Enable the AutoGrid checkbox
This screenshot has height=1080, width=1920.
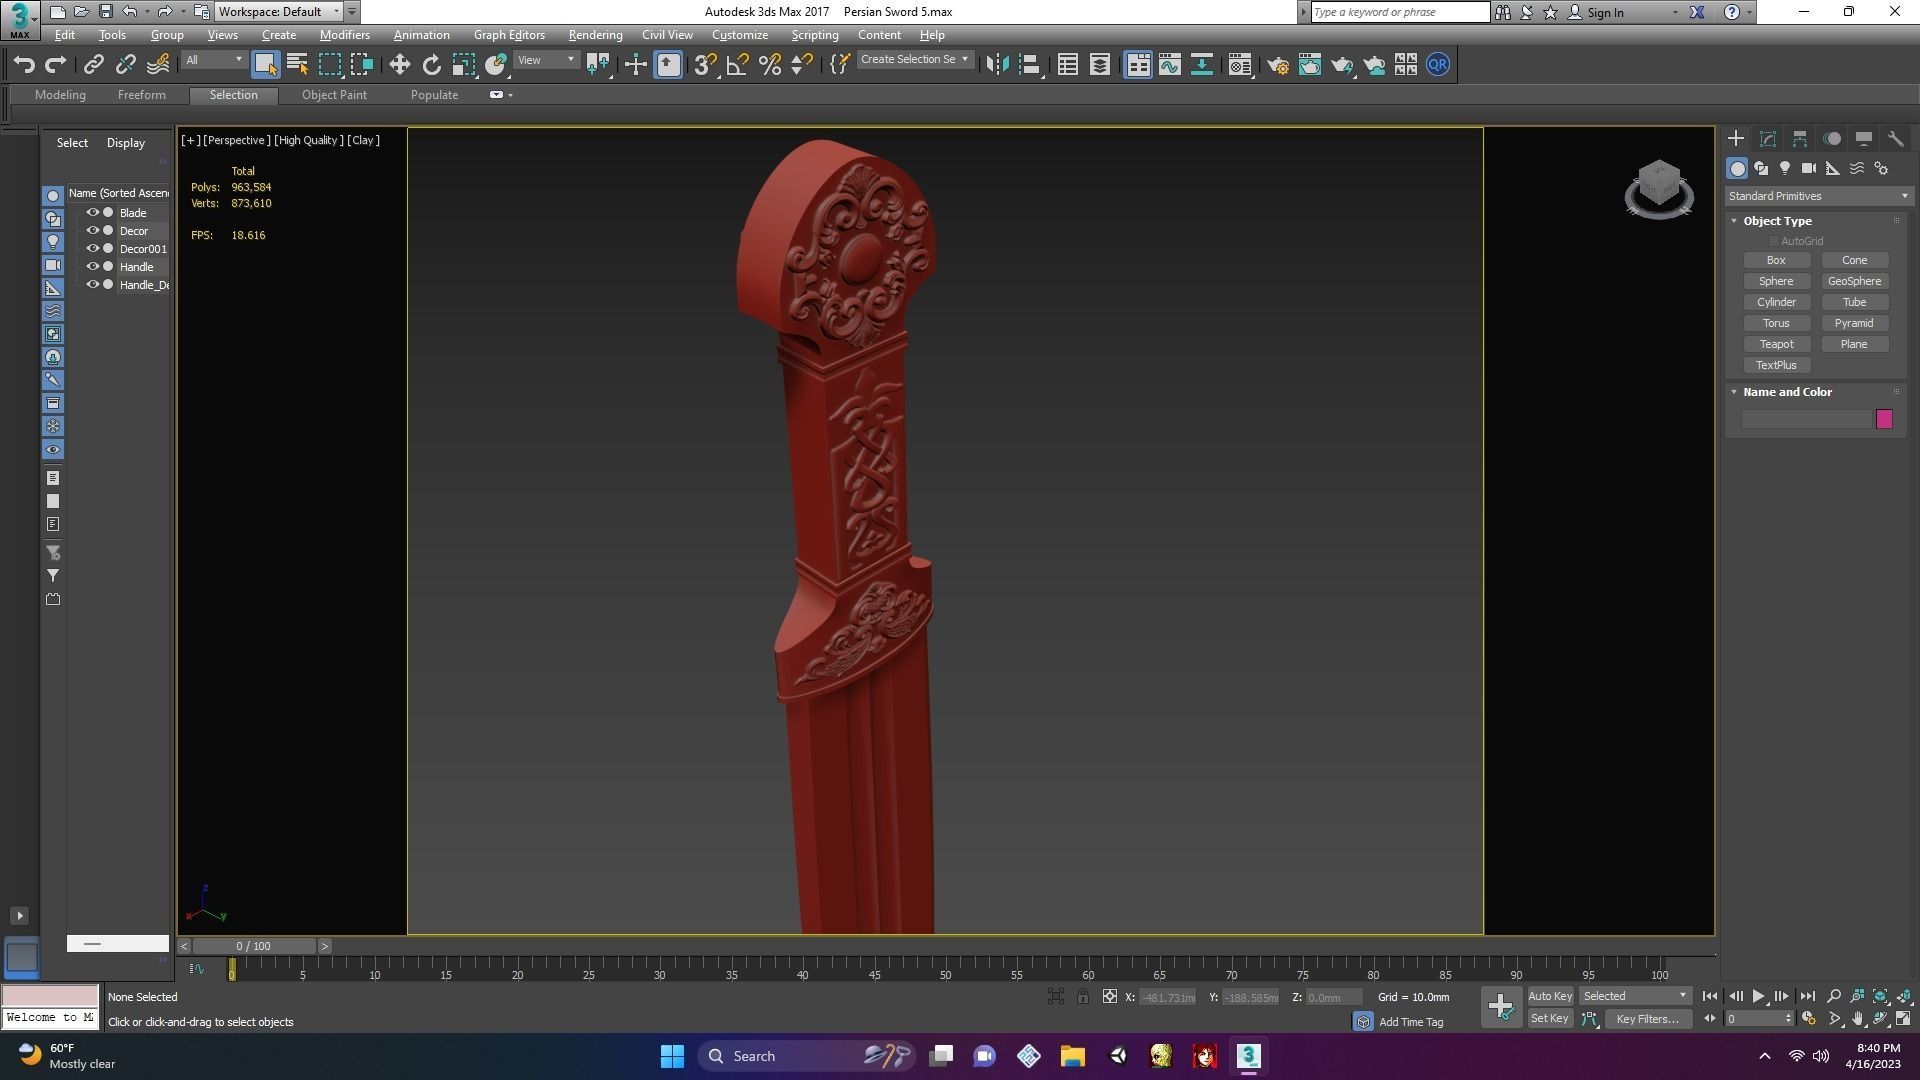(1774, 241)
